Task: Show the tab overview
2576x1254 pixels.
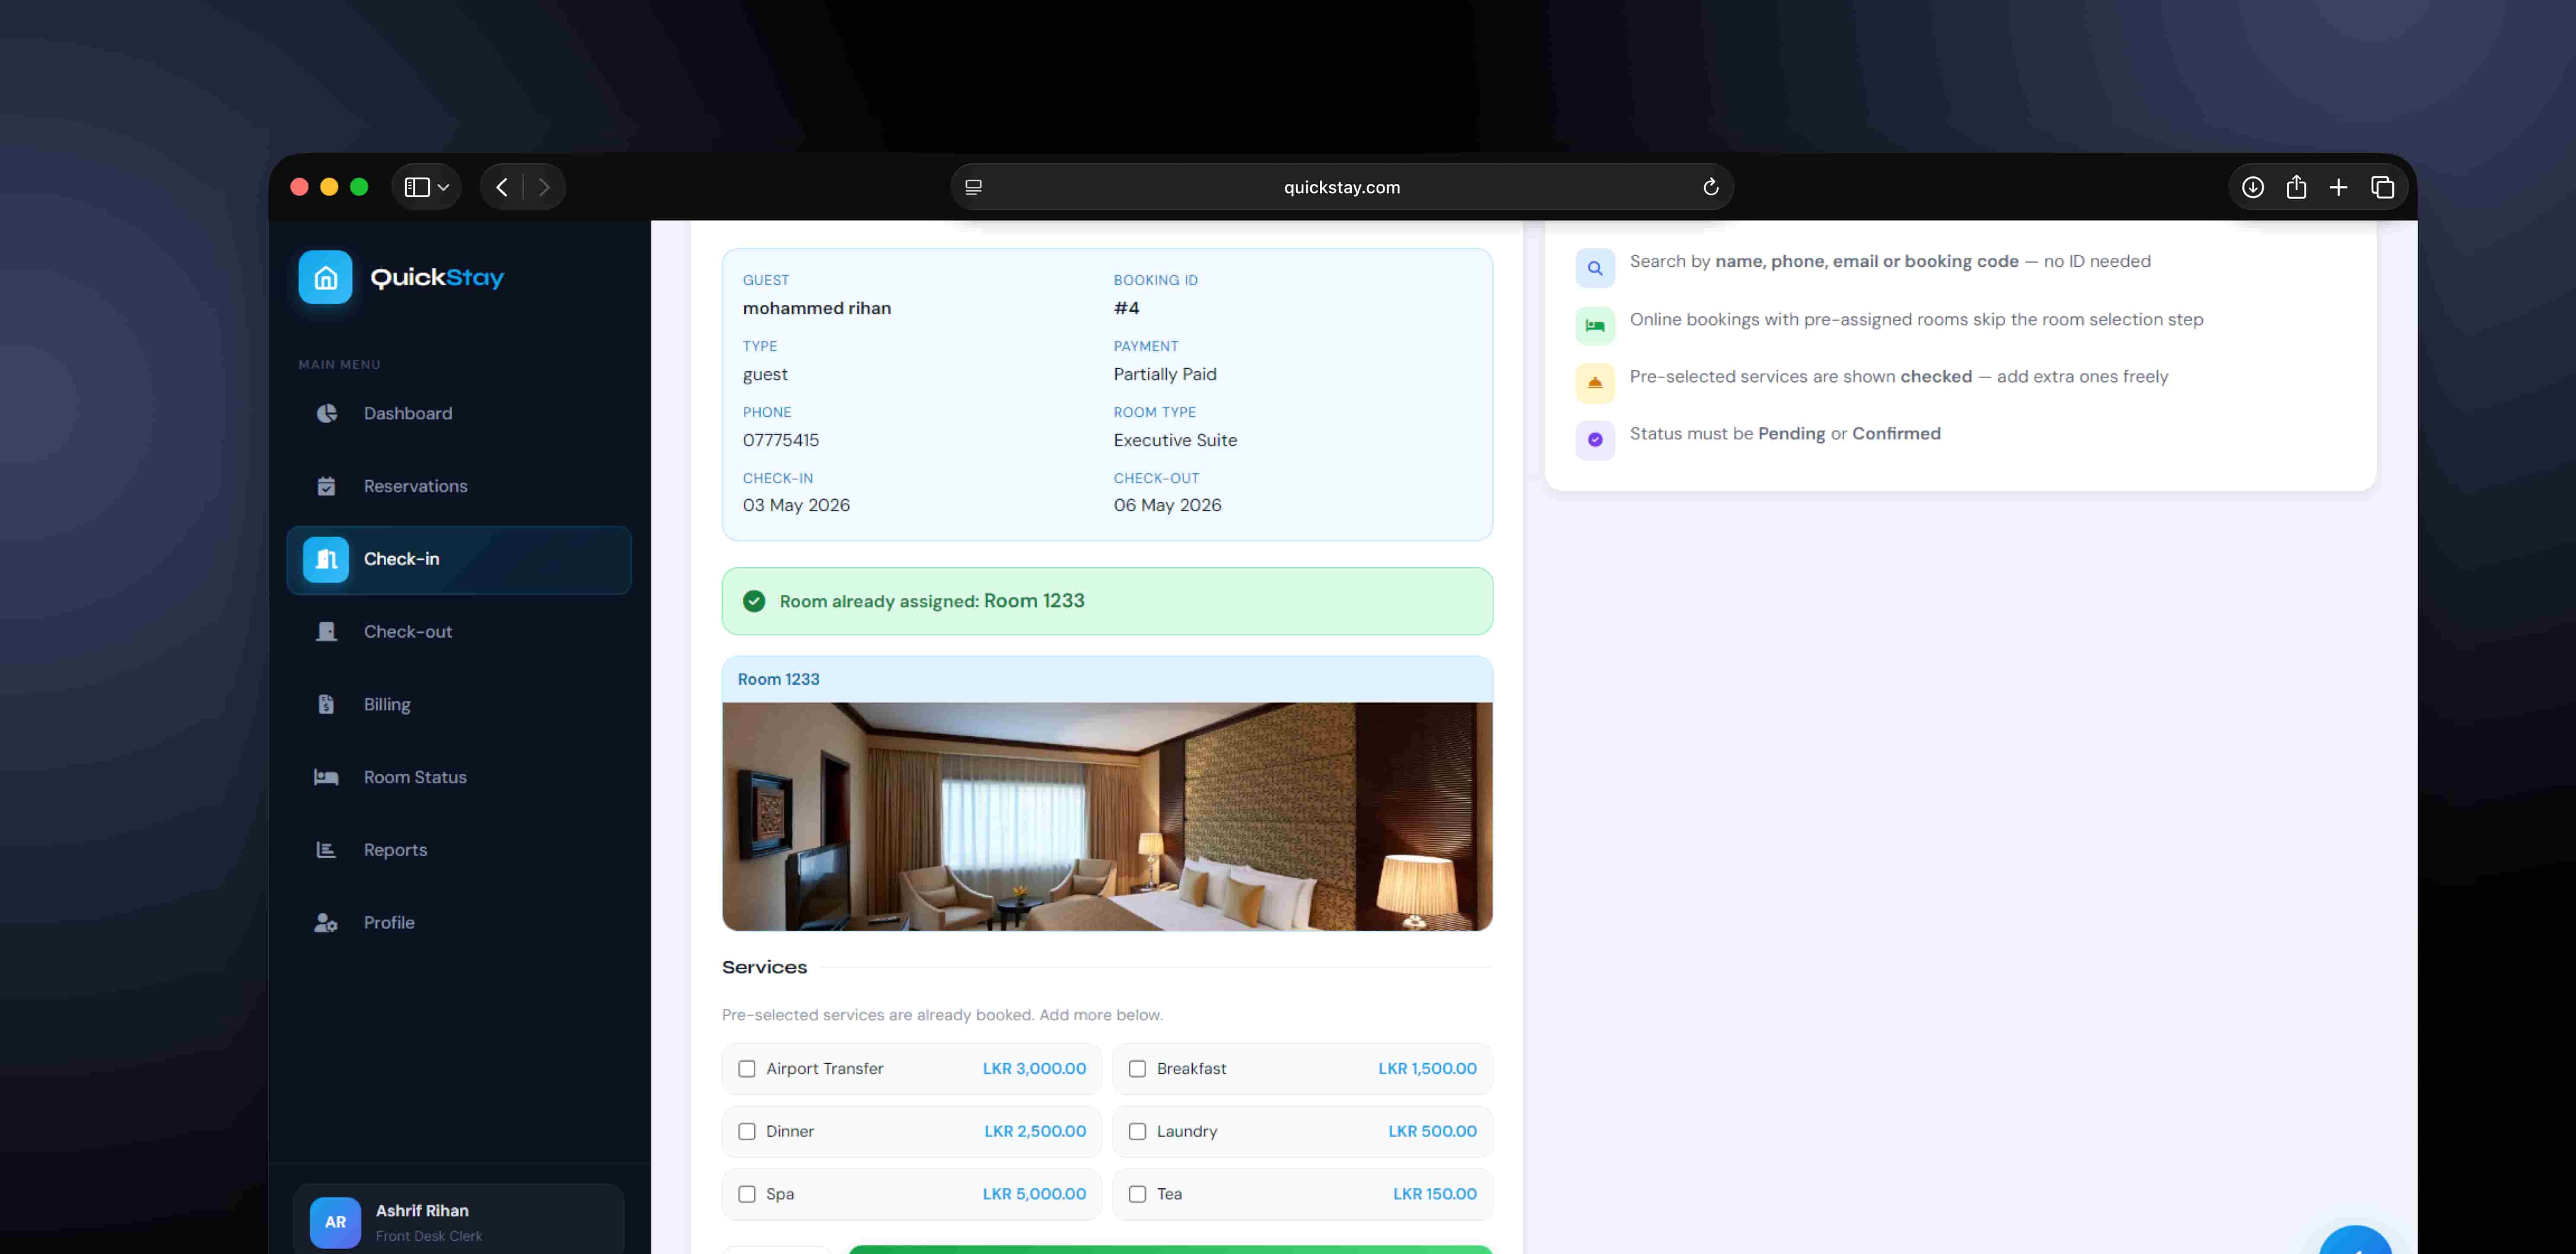Action: coord(2382,187)
